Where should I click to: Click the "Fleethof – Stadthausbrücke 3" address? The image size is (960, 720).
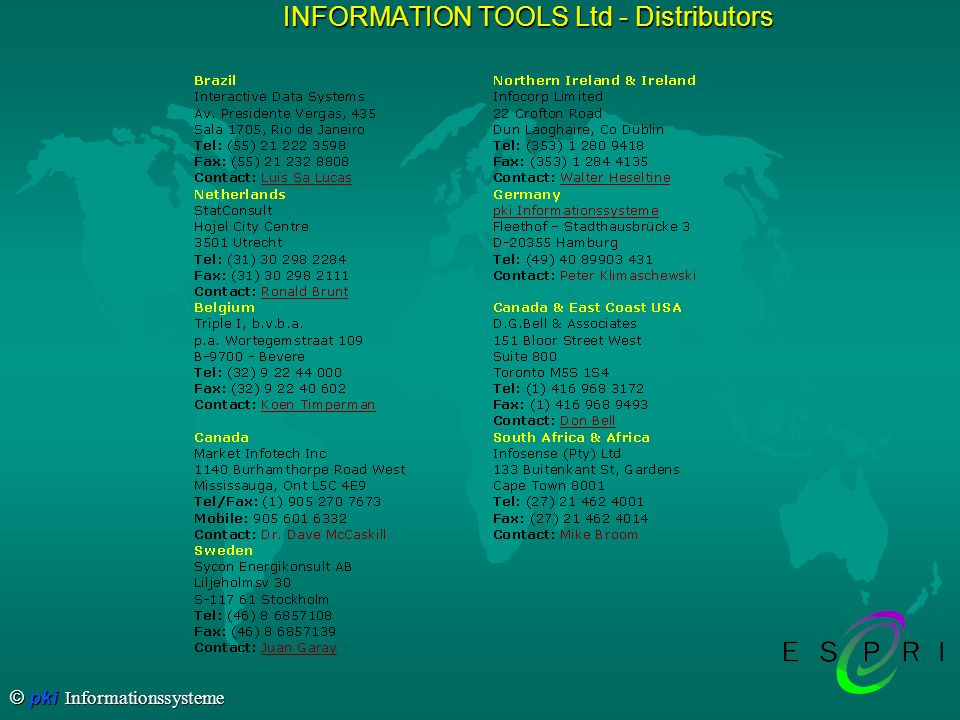coord(591,227)
